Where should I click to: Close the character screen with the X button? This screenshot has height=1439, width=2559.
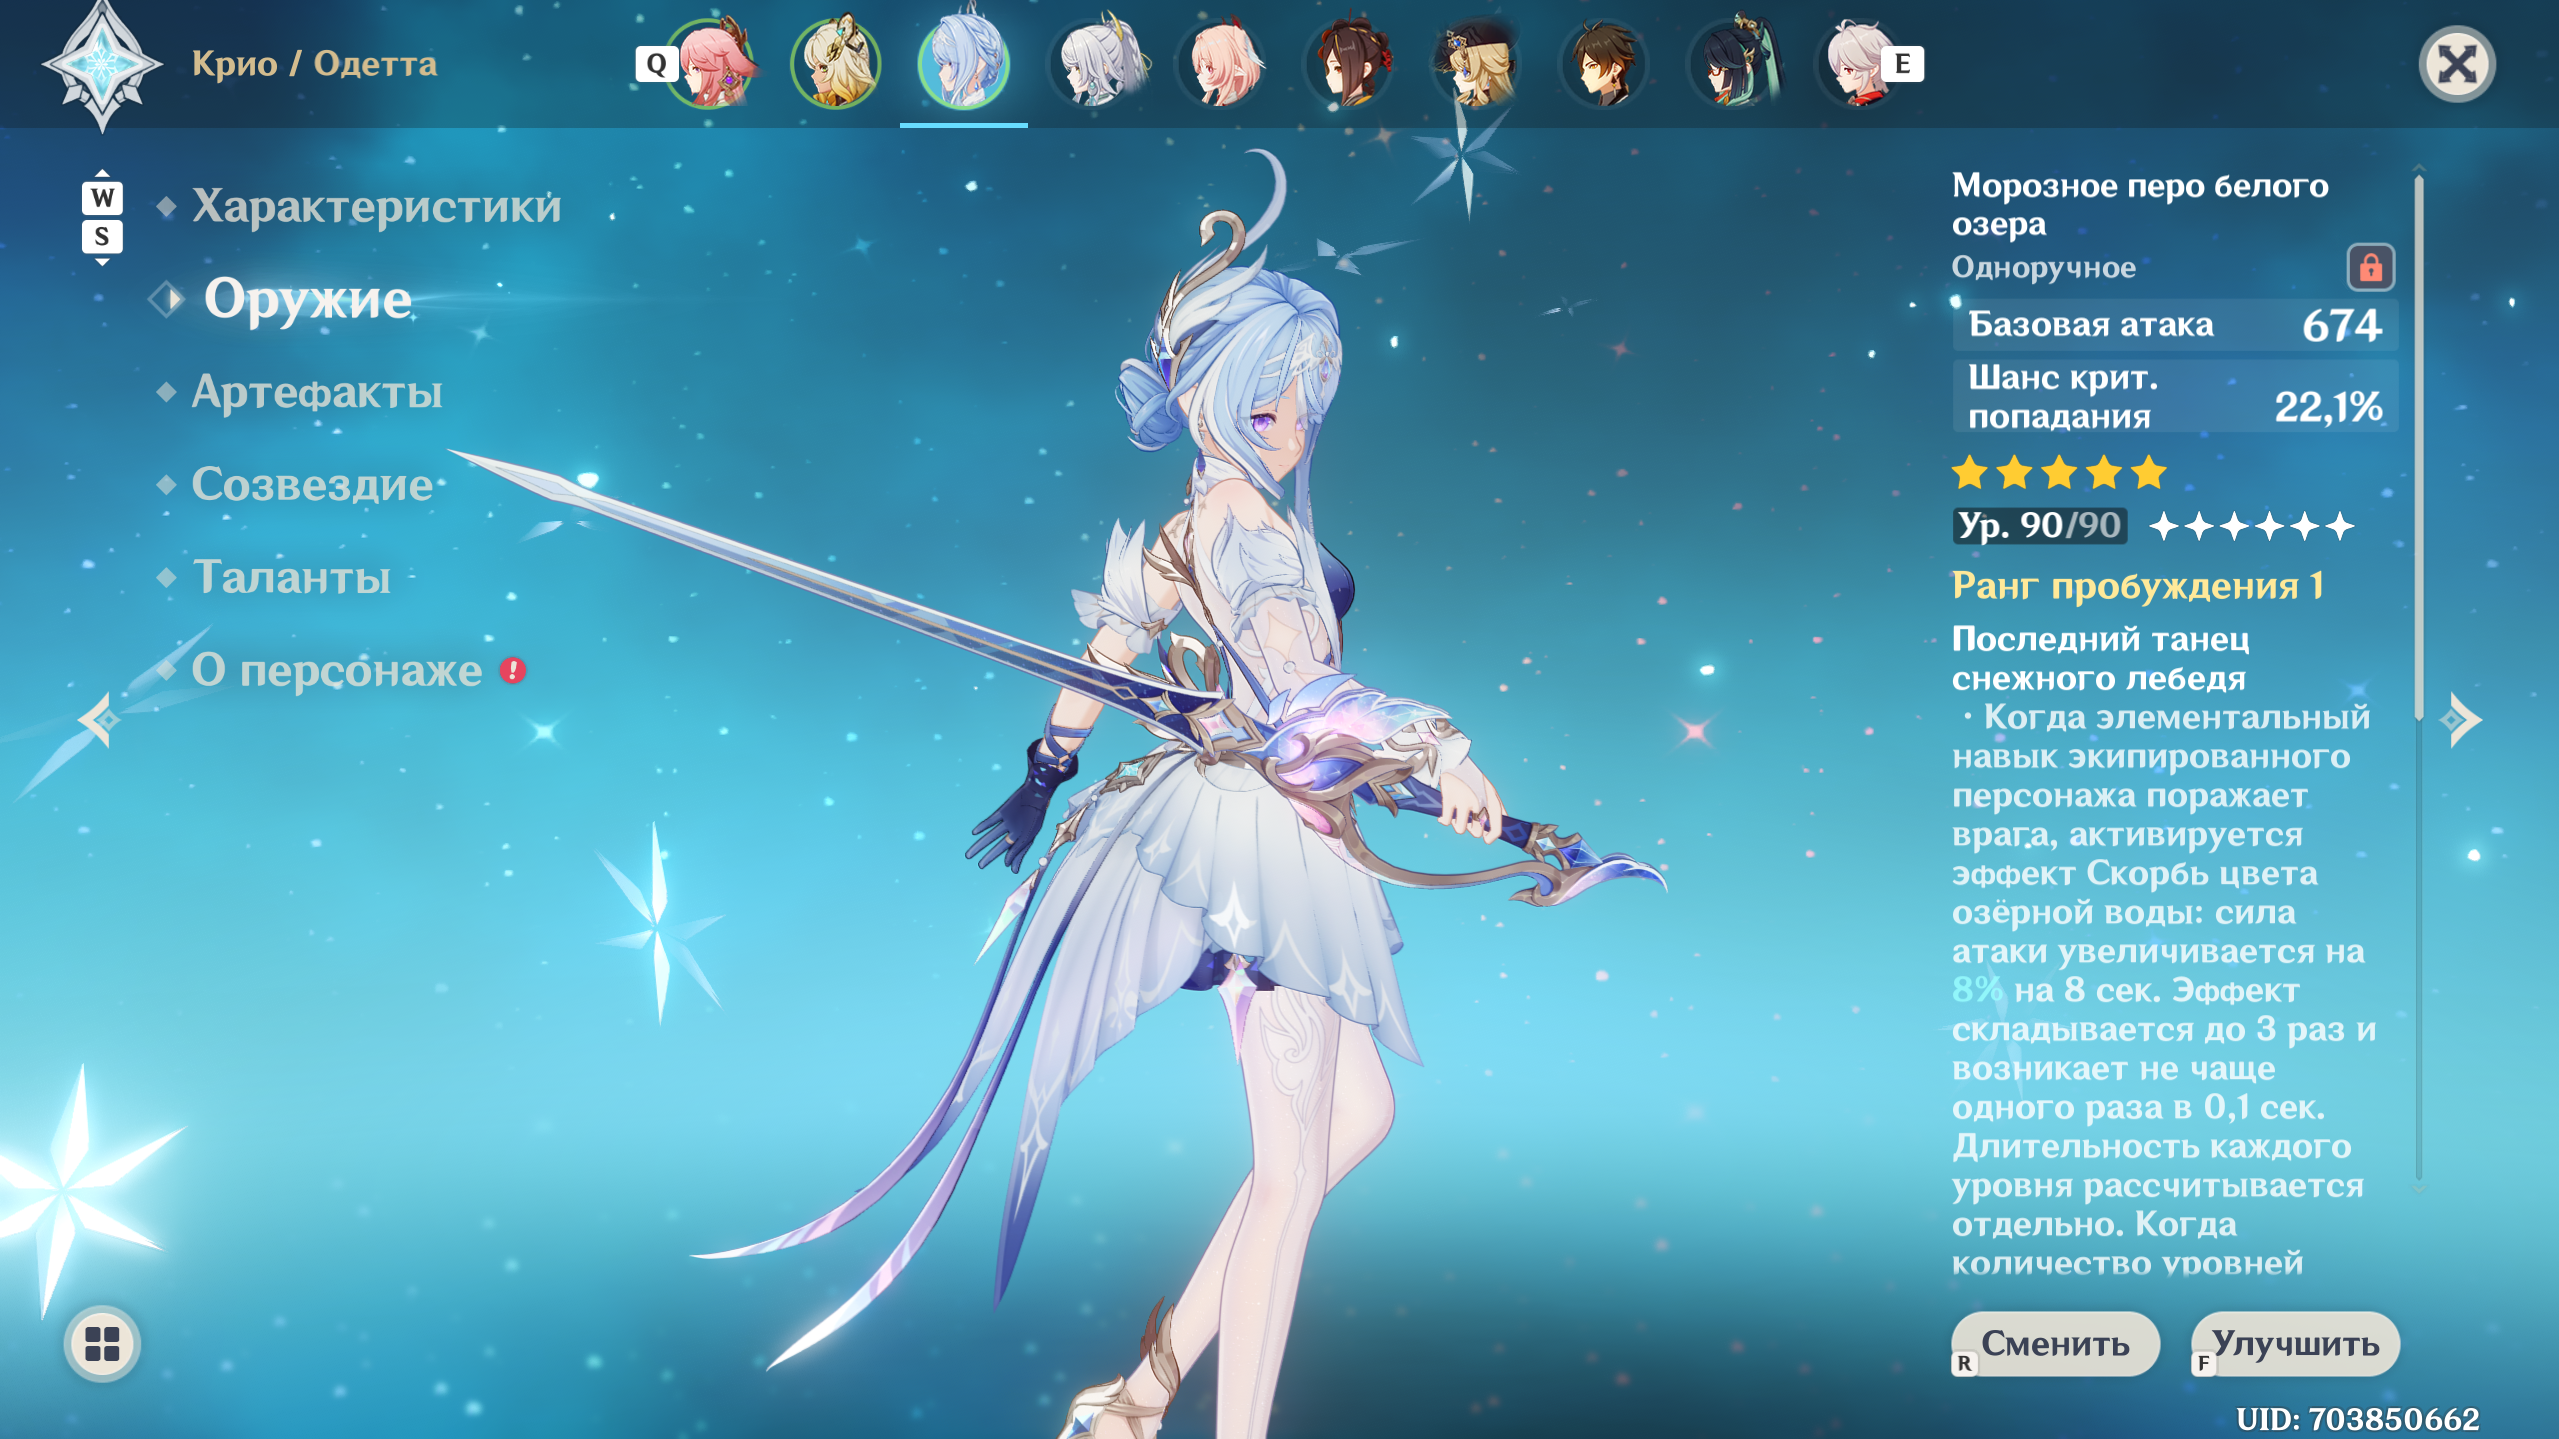click(2456, 65)
